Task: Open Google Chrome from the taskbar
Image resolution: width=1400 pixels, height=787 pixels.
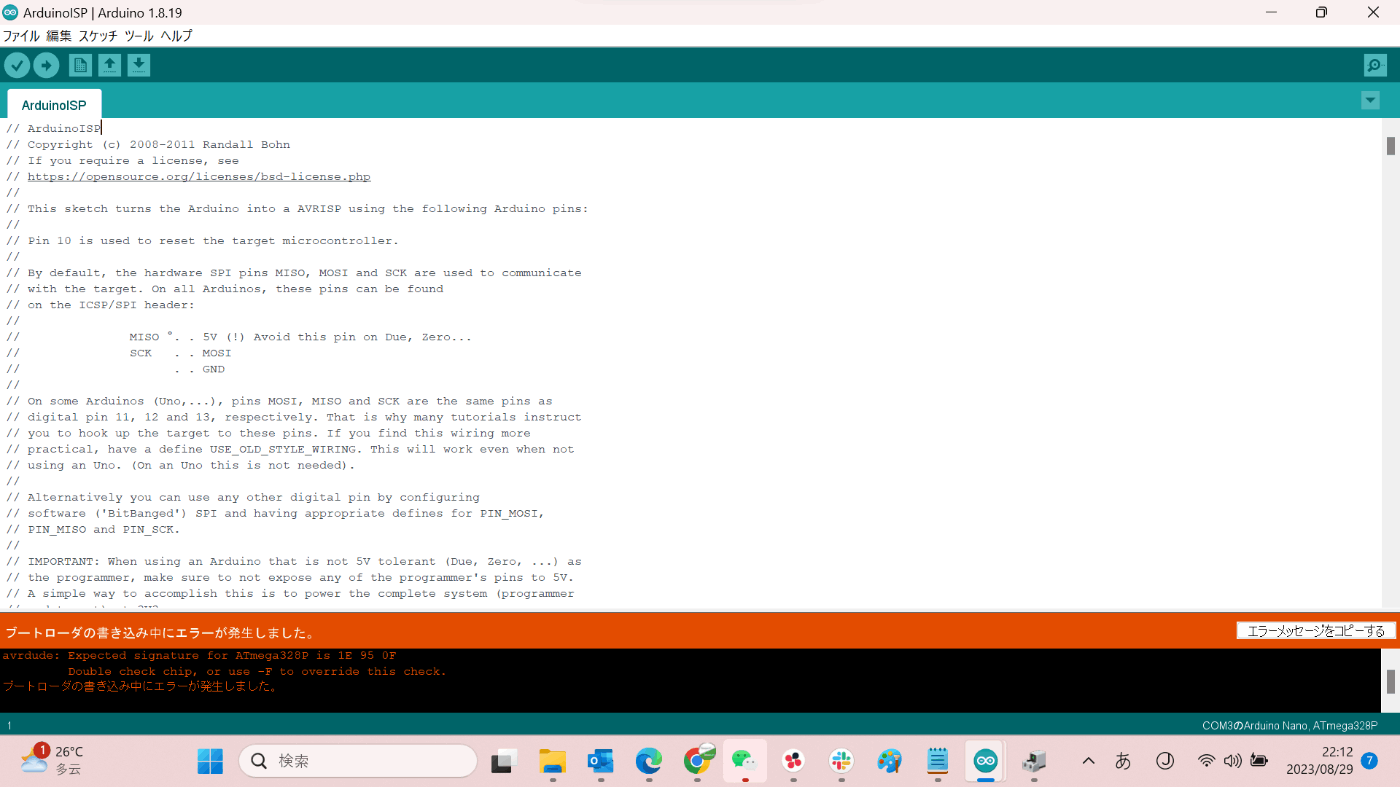Action: point(698,761)
